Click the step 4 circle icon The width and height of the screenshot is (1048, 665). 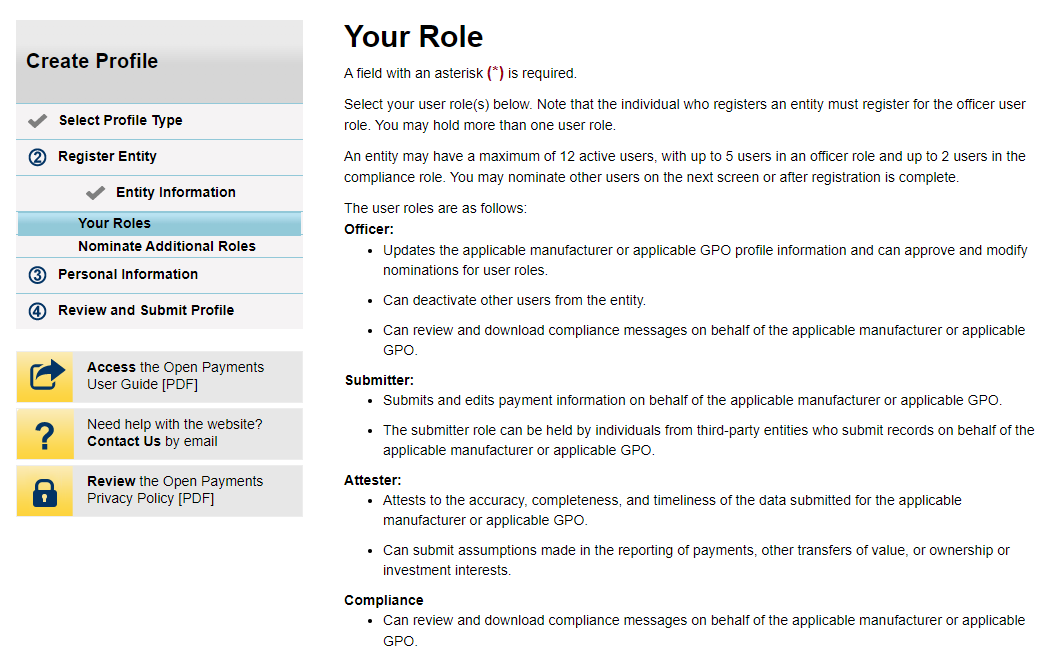(x=38, y=311)
